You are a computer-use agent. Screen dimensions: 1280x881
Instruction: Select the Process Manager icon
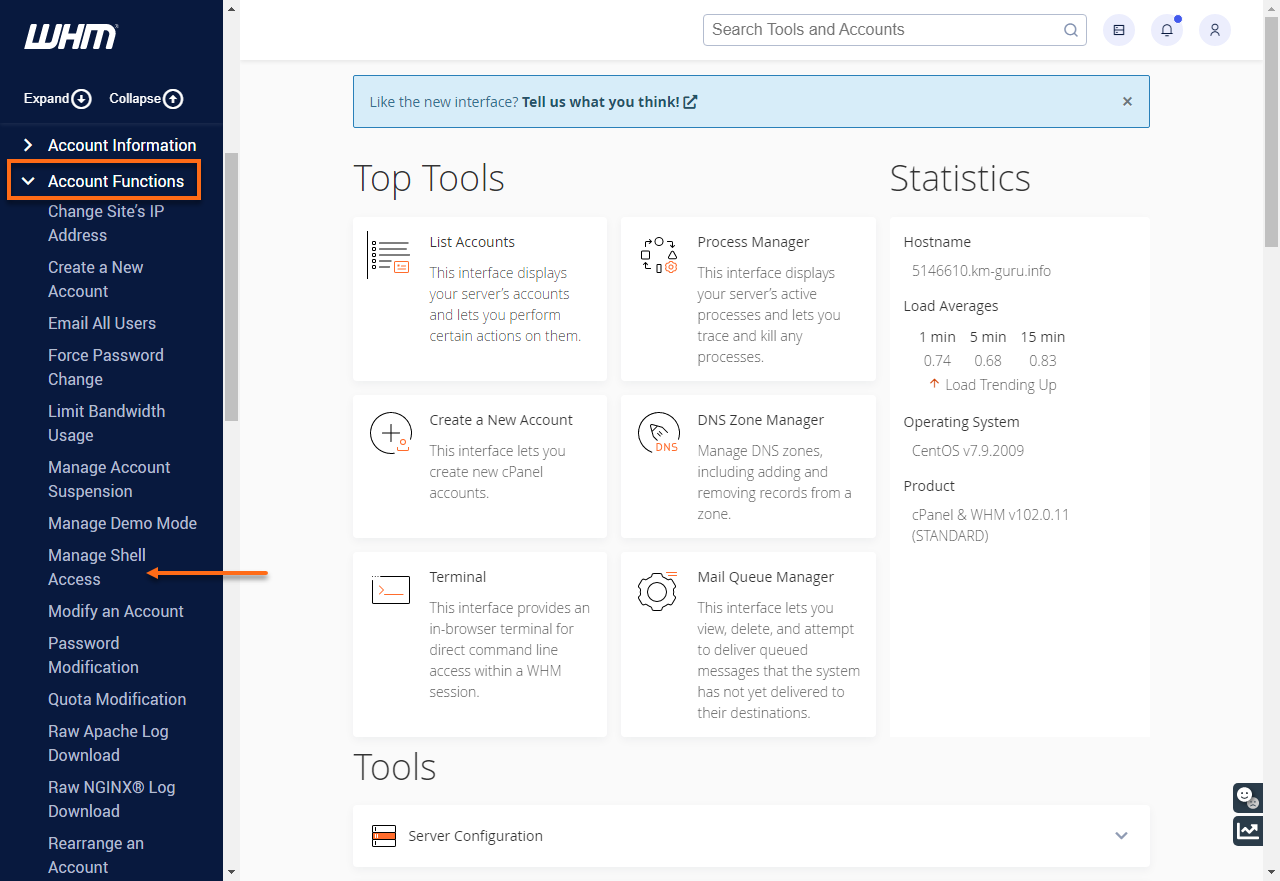(x=658, y=253)
